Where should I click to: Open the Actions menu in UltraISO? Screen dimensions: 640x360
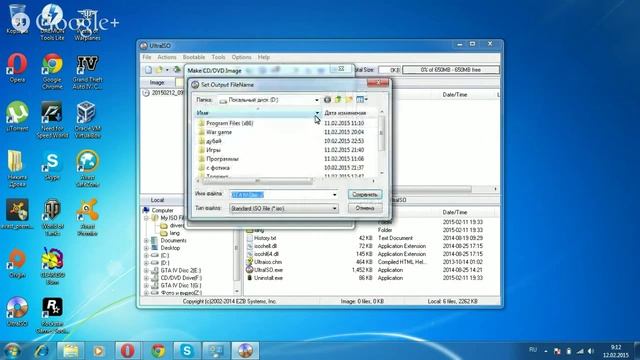tap(167, 57)
